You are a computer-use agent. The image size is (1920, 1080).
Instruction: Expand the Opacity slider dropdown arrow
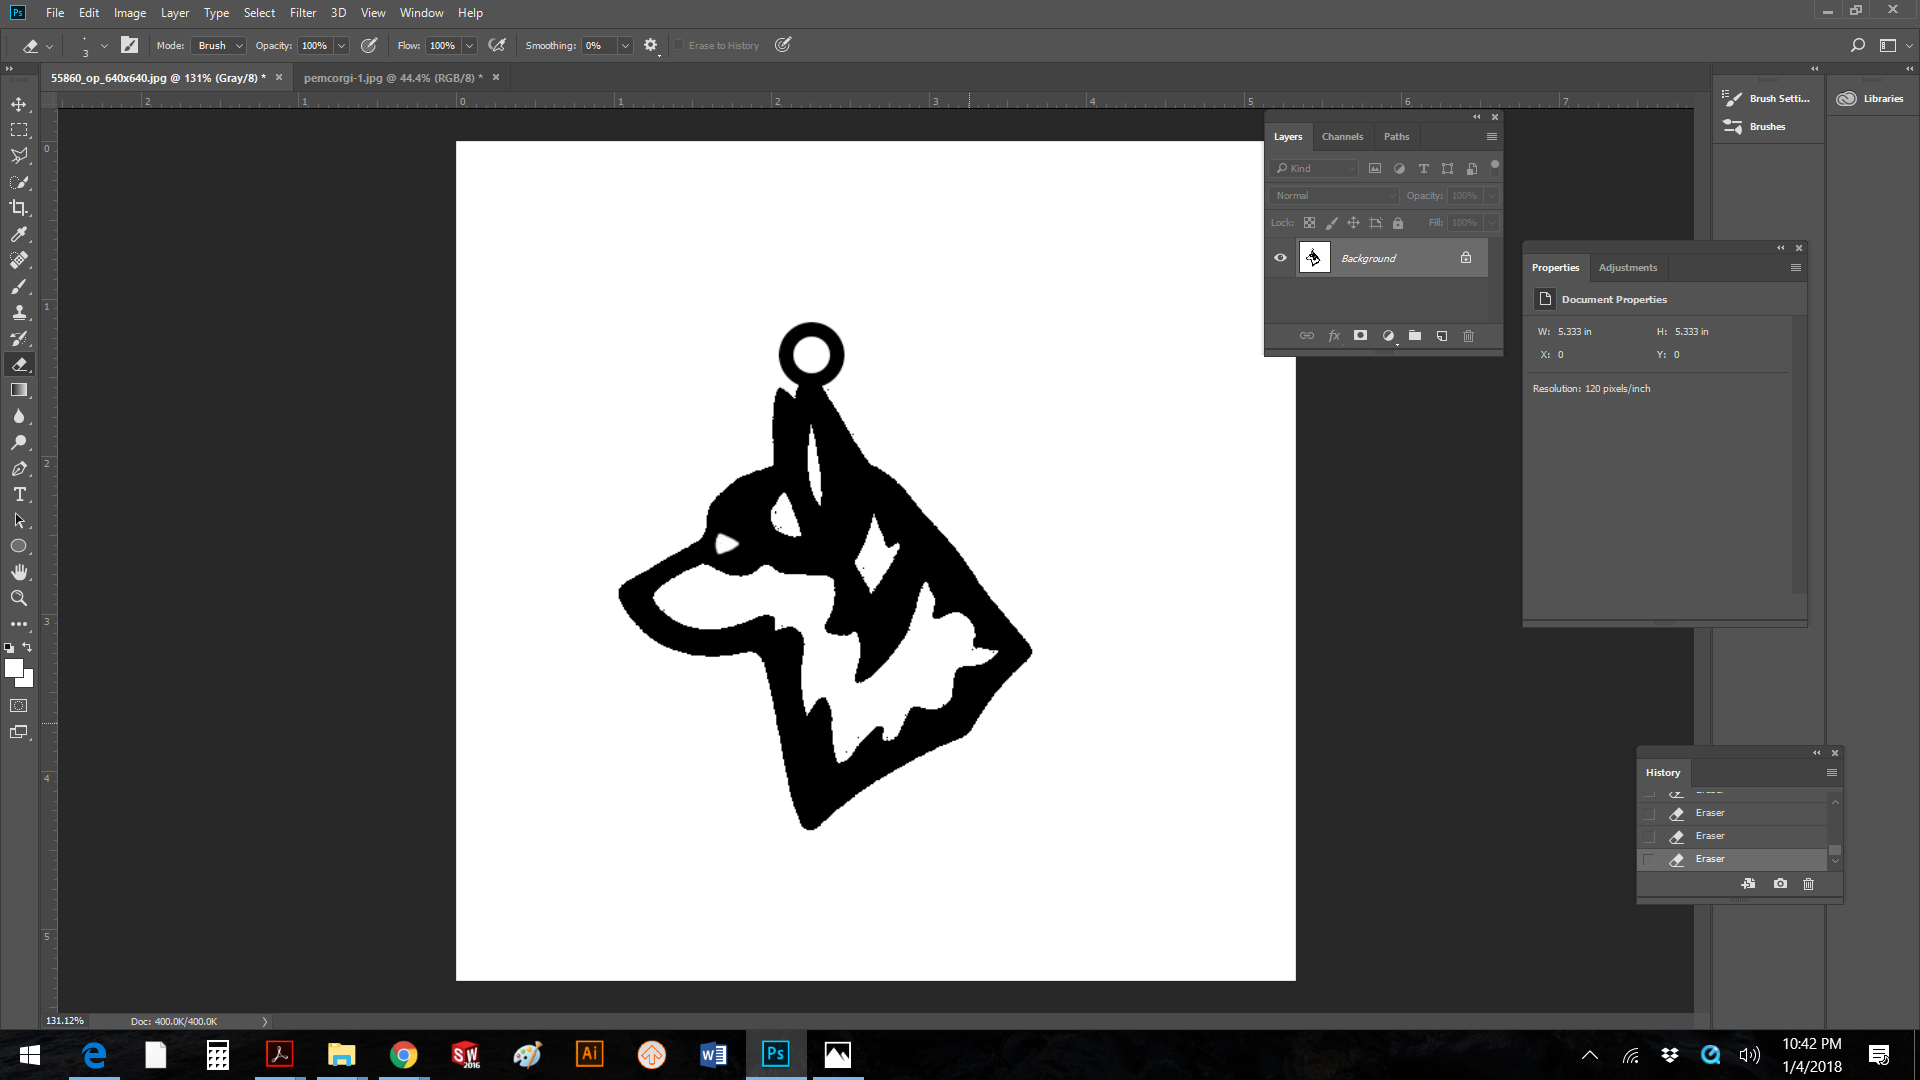click(341, 46)
